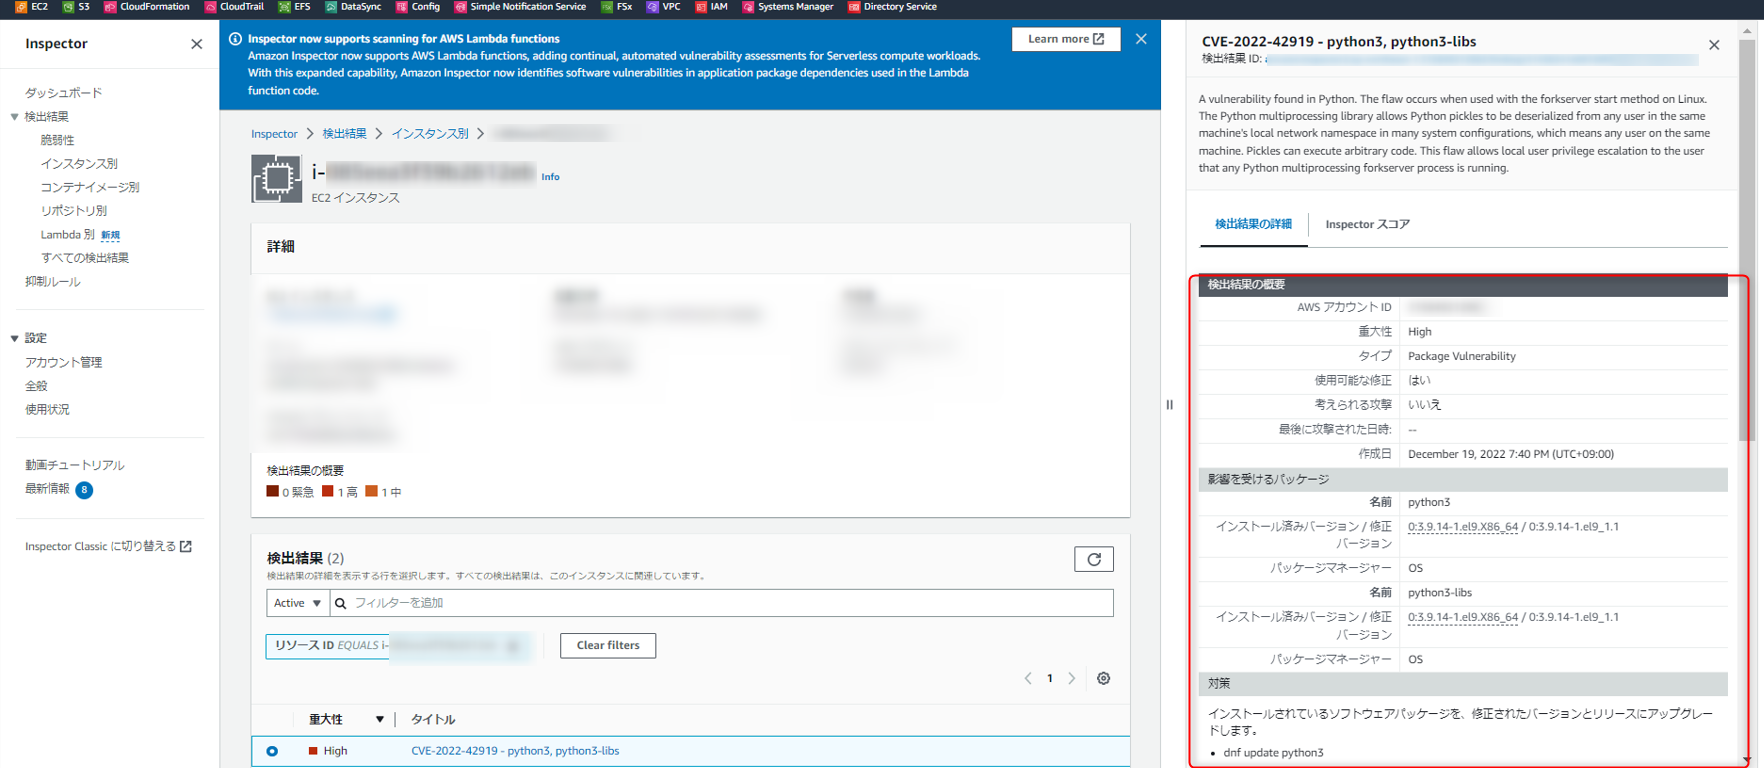Viewport: 1764px width, 768px height.
Task: Click Inspector breadcrumb link
Action: [274, 134]
